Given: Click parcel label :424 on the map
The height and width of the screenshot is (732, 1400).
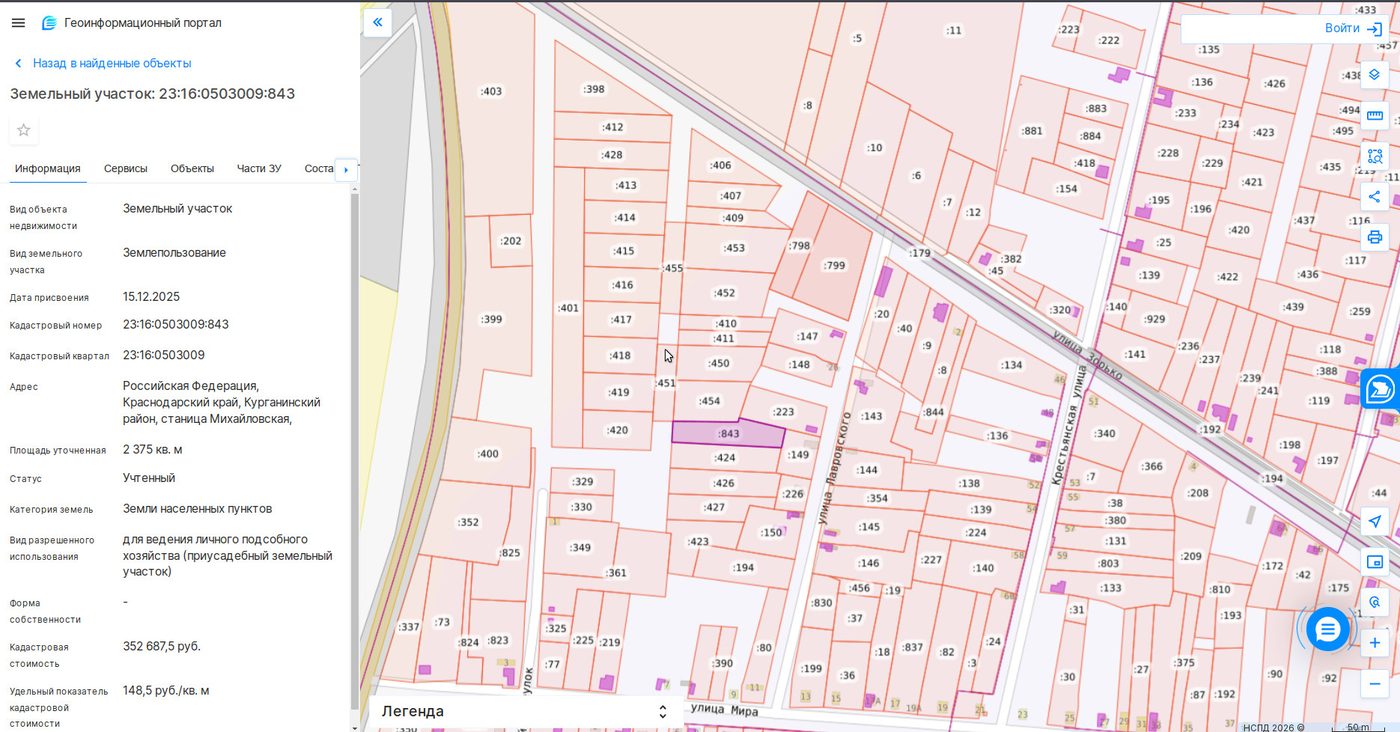Looking at the screenshot, I should click(724, 458).
